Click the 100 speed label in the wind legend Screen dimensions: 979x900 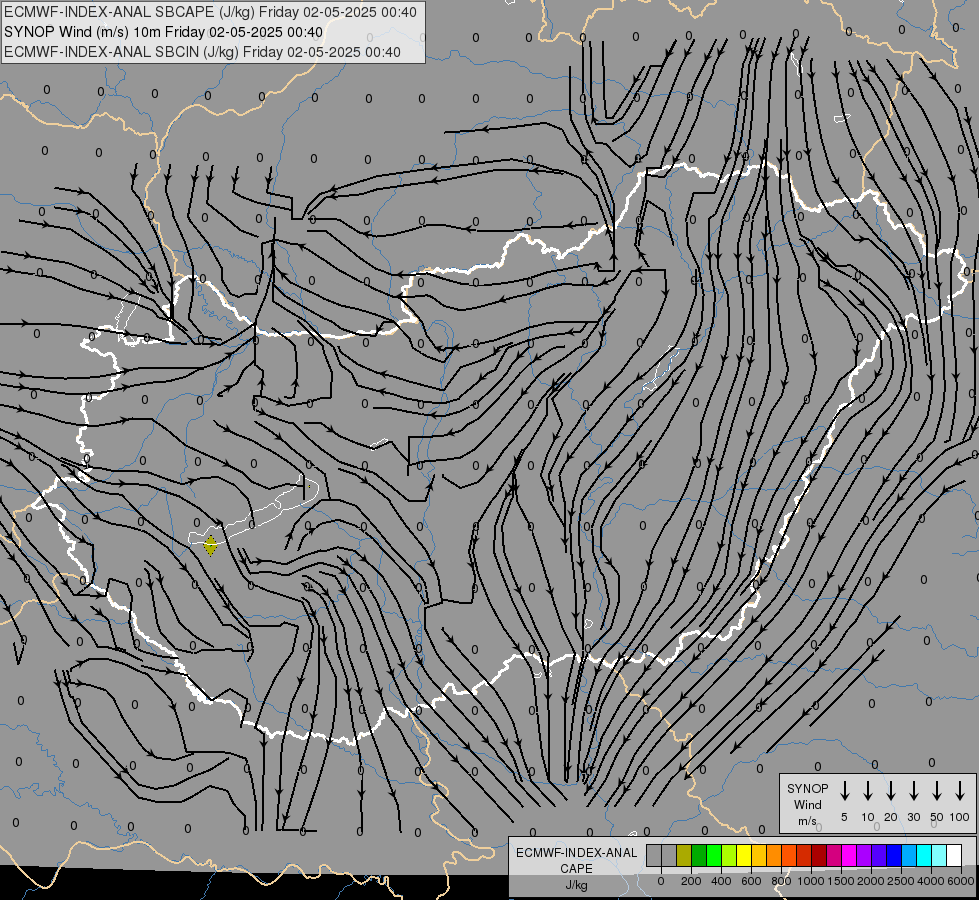[x=960, y=817]
